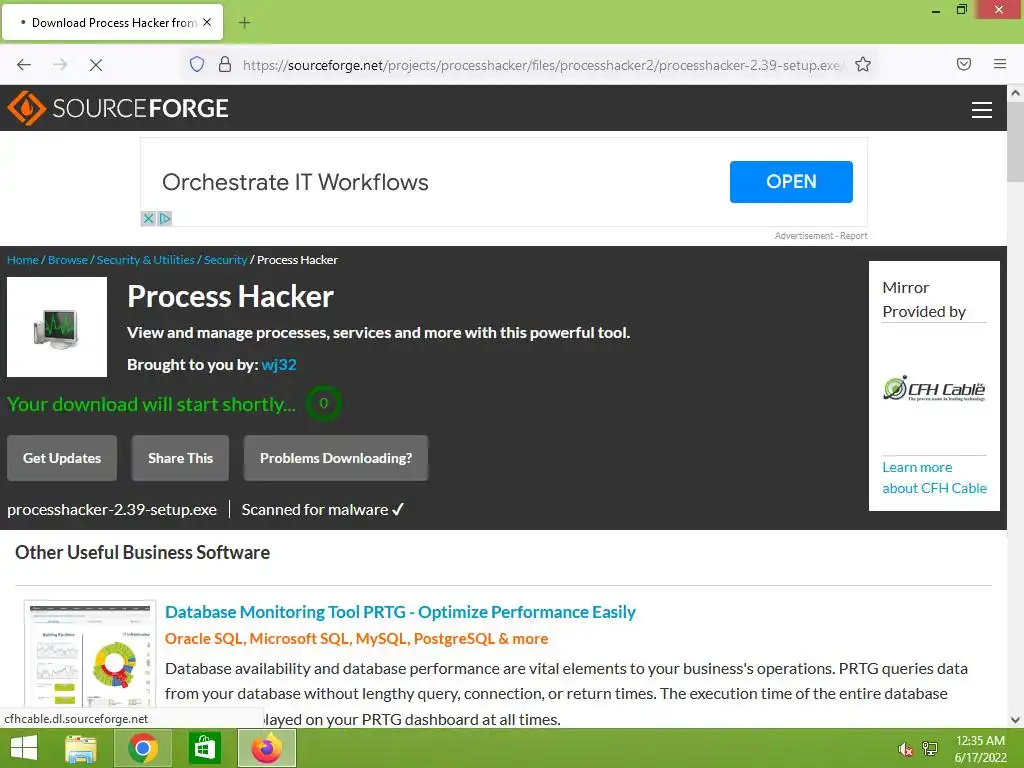This screenshot has width=1024, height=768.
Task: Open Security & Utilities breadcrumb link
Action: (x=146, y=260)
